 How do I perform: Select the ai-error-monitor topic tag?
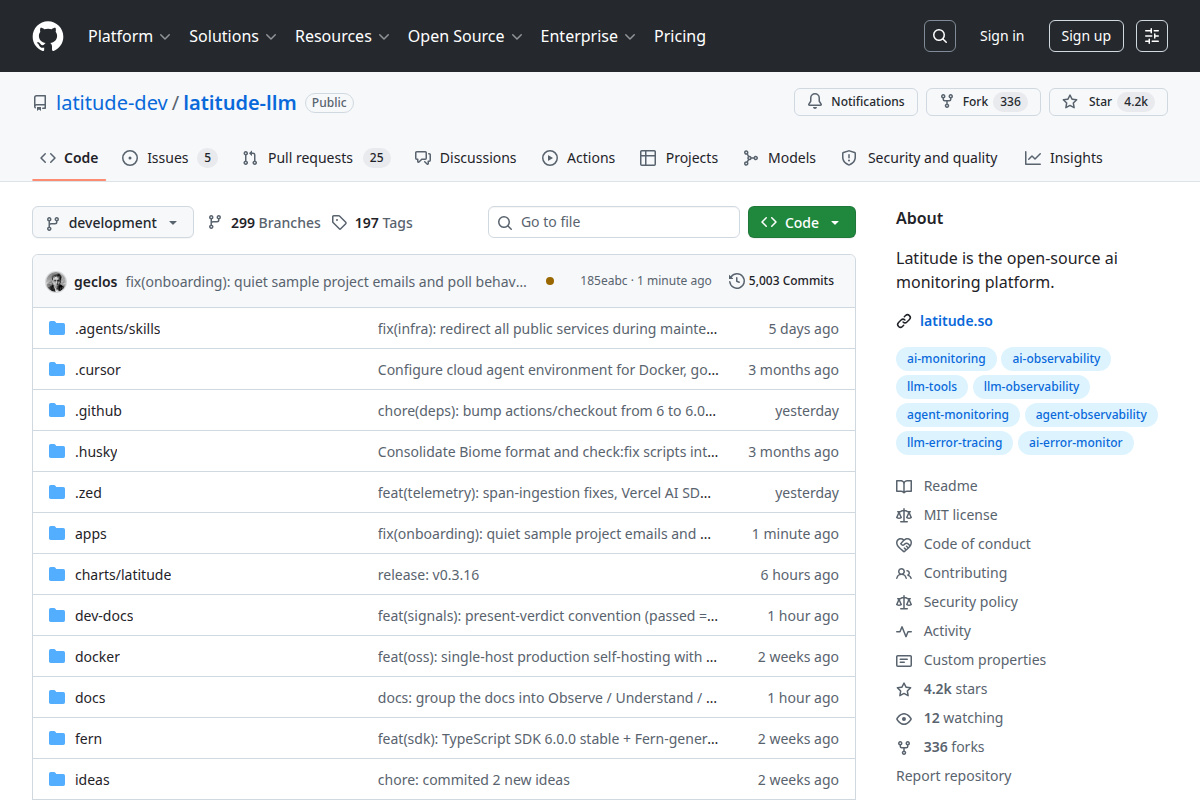[1076, 443]
